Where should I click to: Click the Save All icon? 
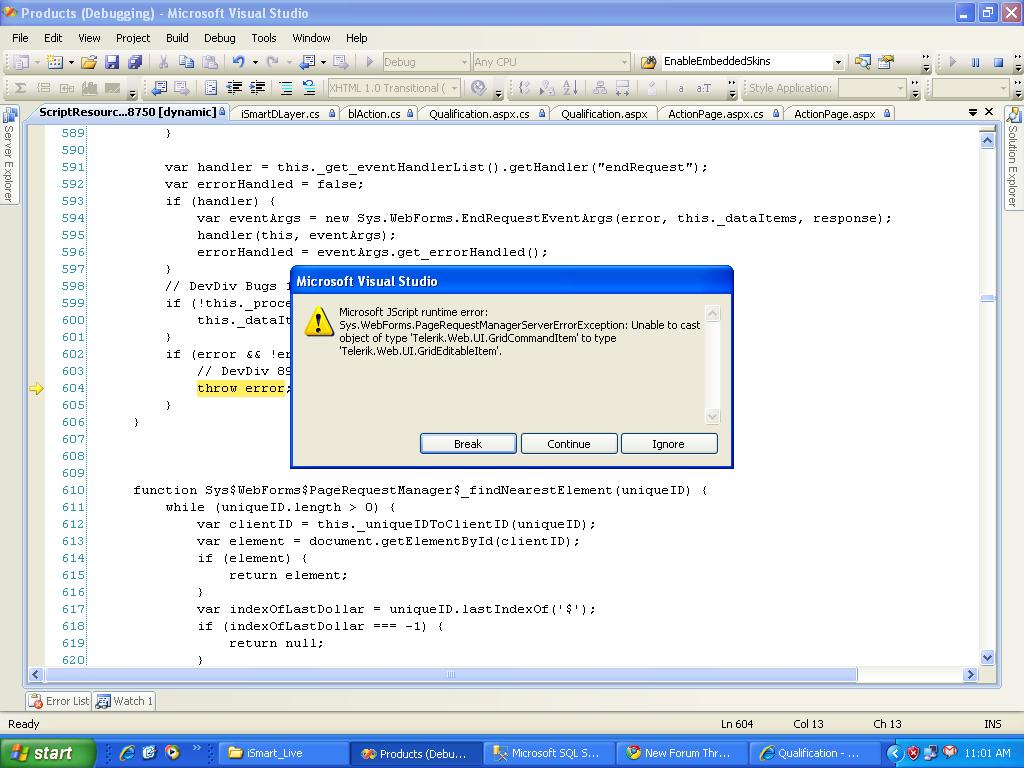[135, 62]
